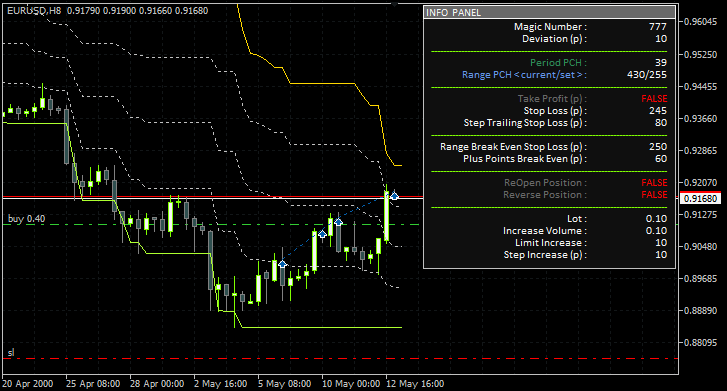
Task: Click the 'Magic Number :' label
Action: point(550,27)
